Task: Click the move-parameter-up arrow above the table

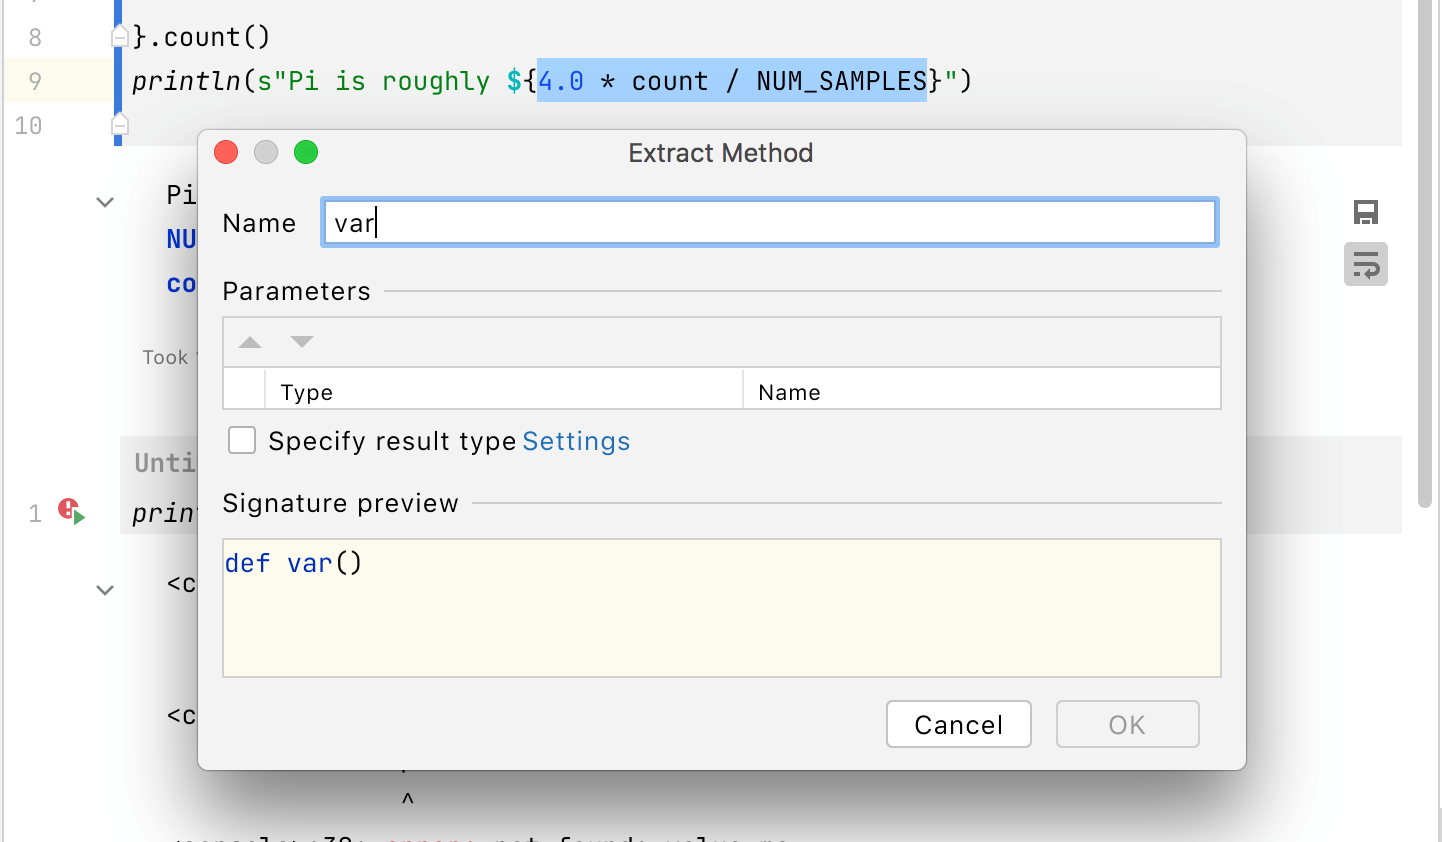Action: [249, 341]
